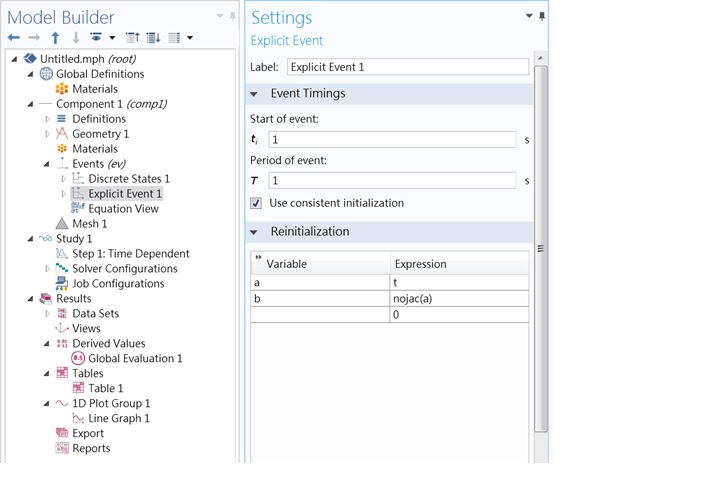Screen dimensions: 707x500
Task: Click the Settings panel vertical scrollbar
Action: pos(541,248)
